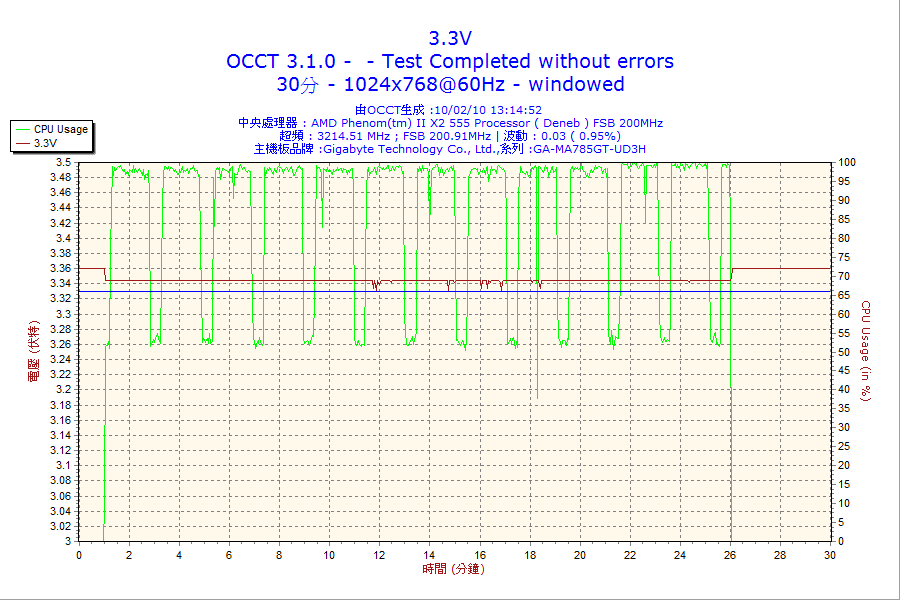Viewport: 900px width, 600px height.
Task: Click the green CPU Usage legend line swatch
Action: coord(23,130)
